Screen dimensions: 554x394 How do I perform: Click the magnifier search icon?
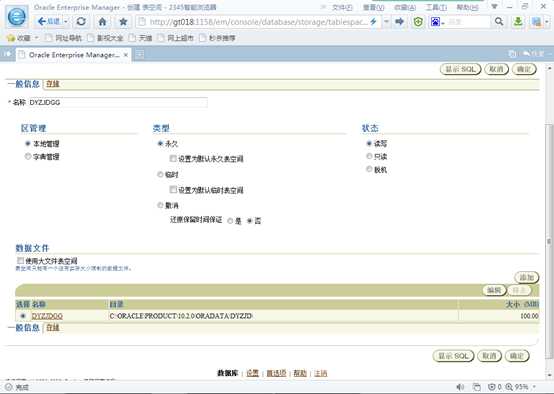pos(499,22)
